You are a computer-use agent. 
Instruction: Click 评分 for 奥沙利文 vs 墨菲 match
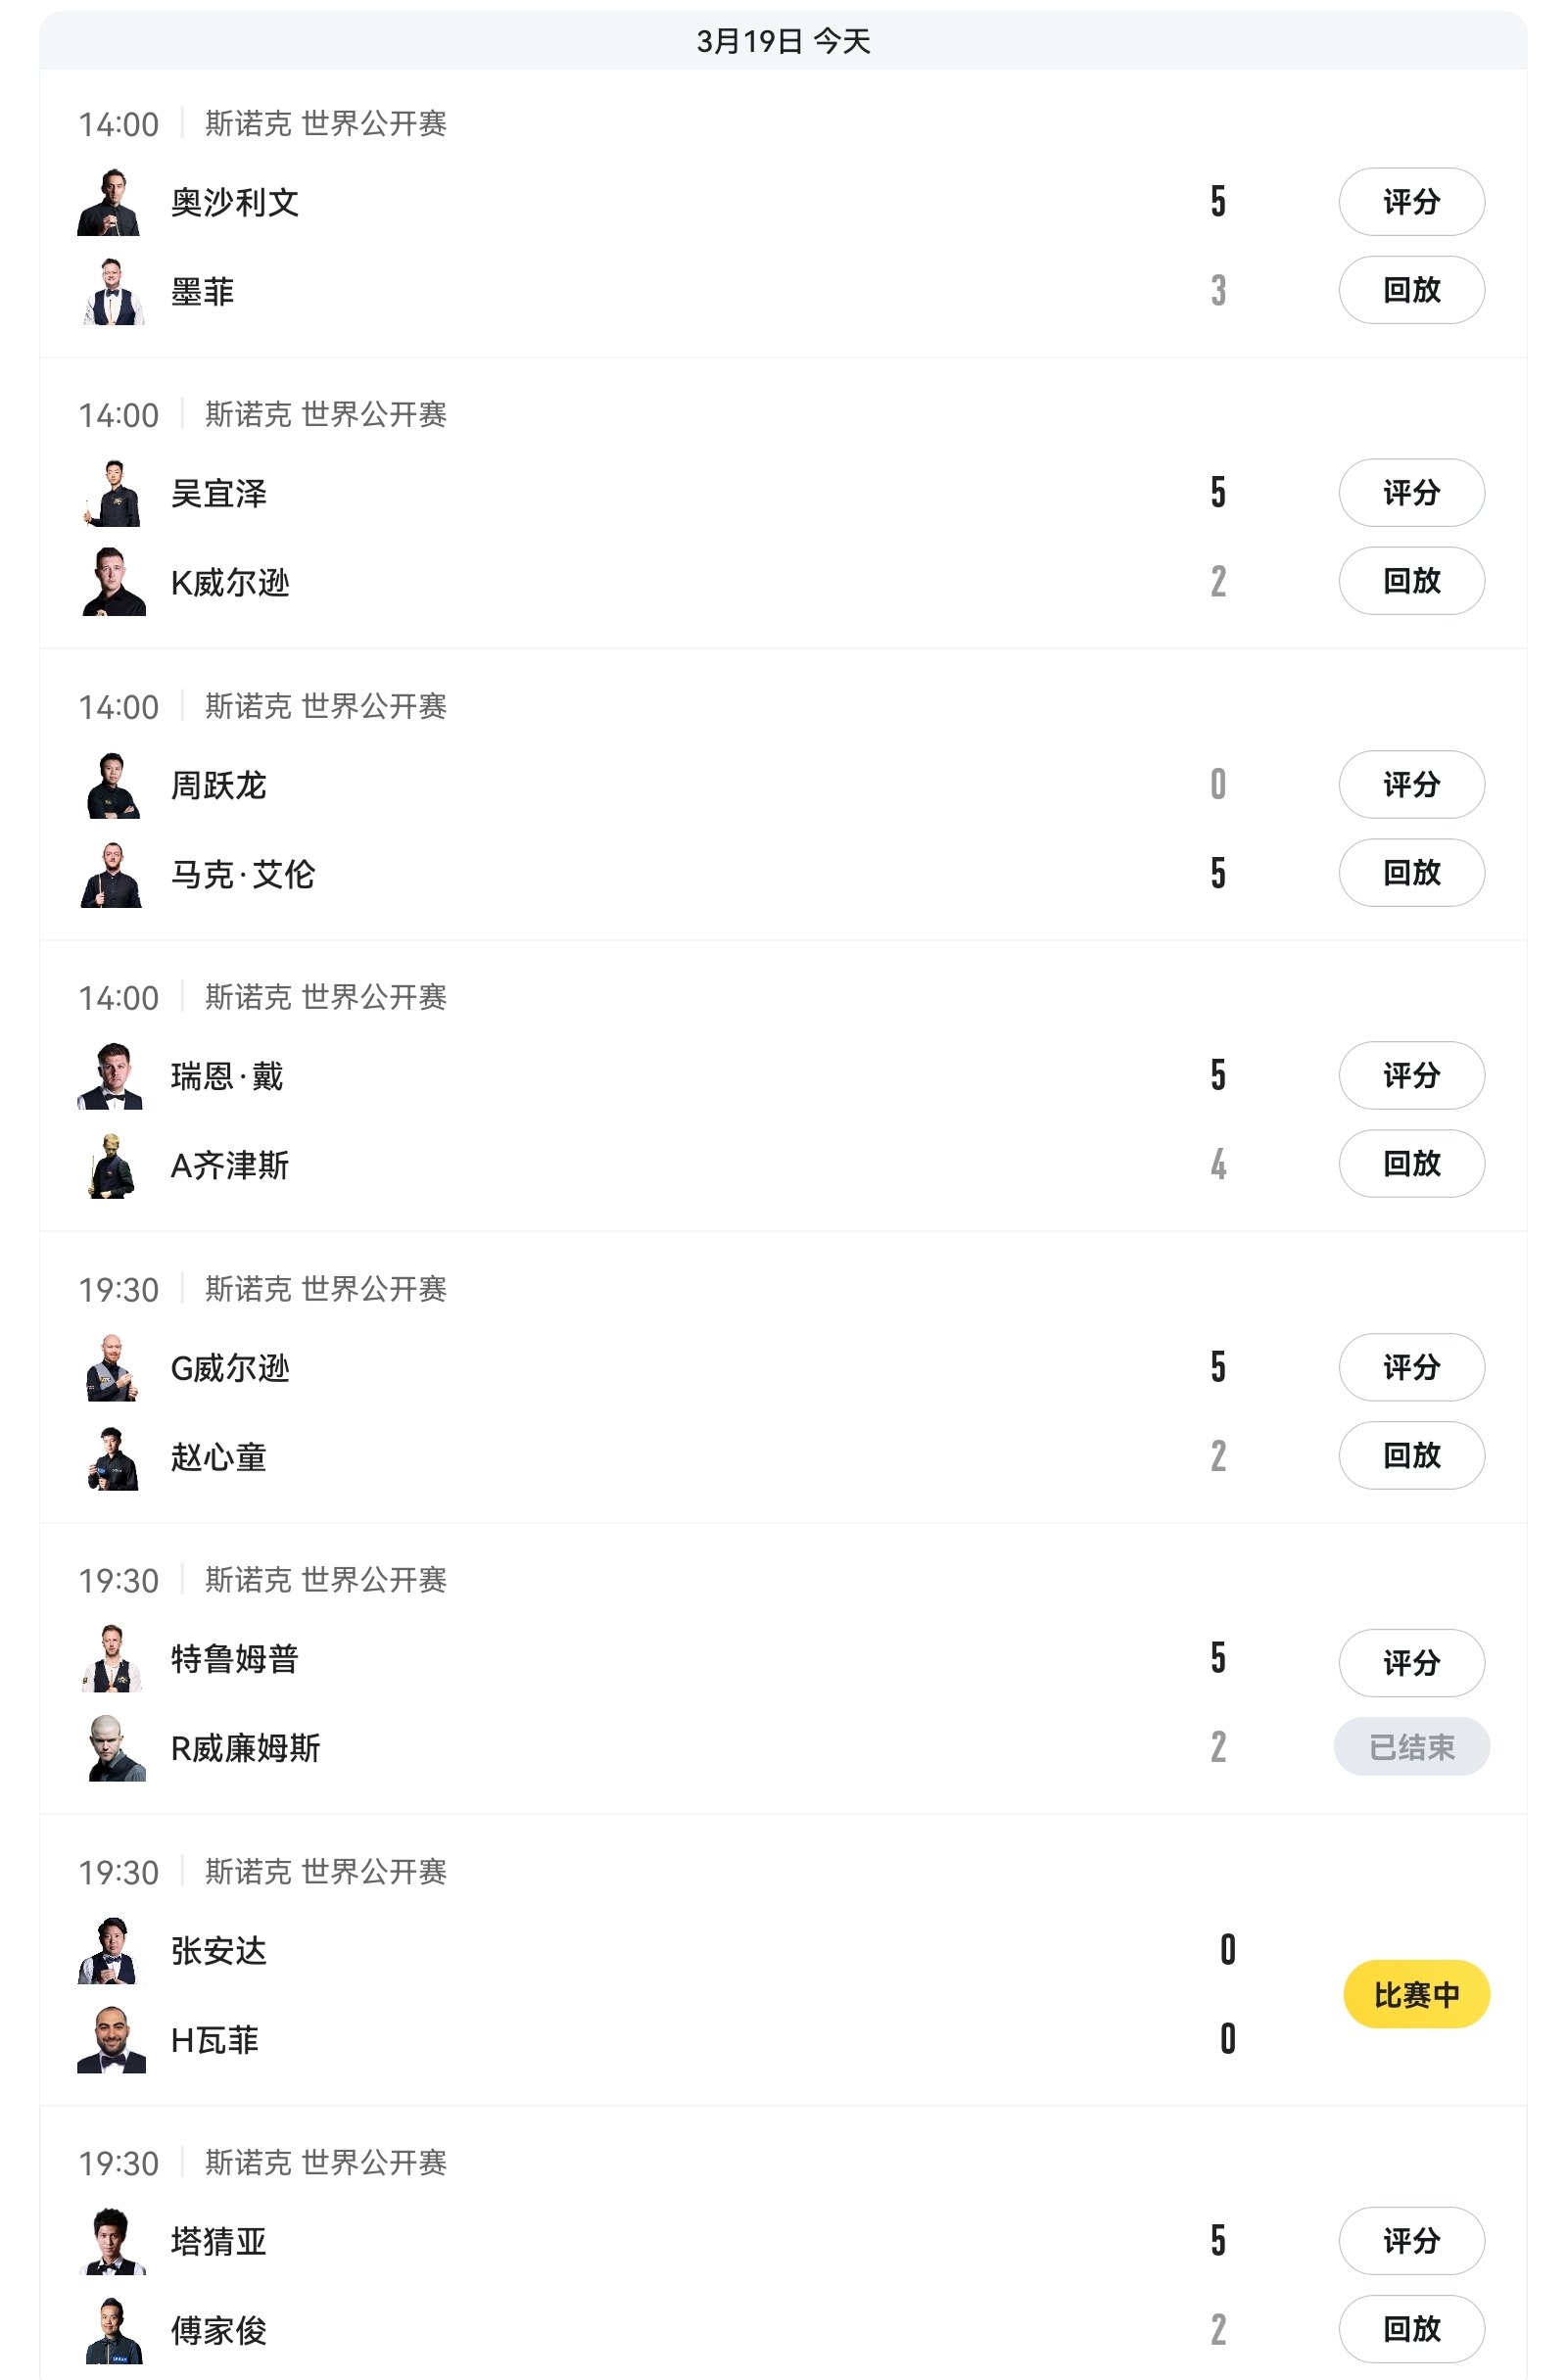point(1411,202)
